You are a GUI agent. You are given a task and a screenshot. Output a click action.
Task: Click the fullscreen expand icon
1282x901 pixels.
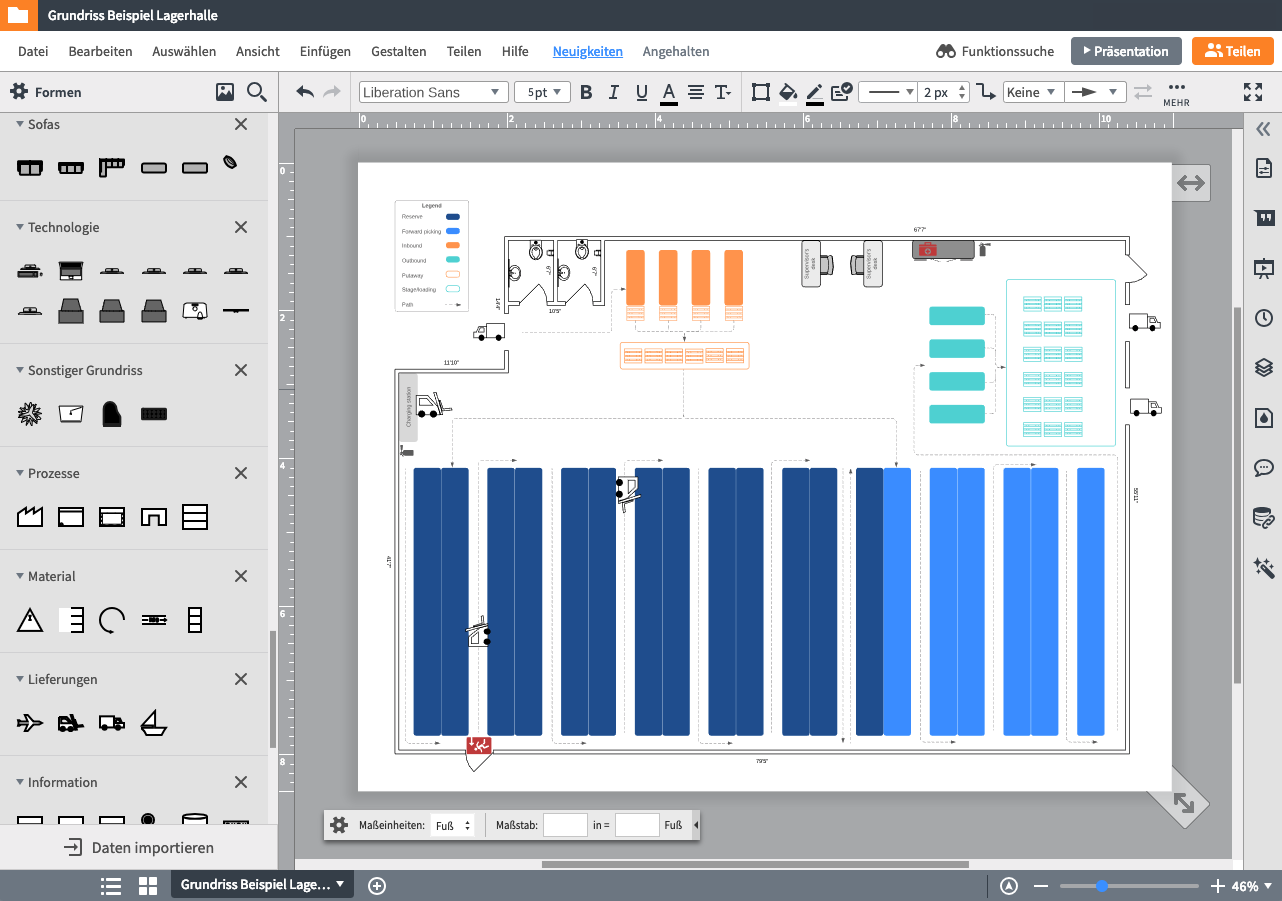1252,92
